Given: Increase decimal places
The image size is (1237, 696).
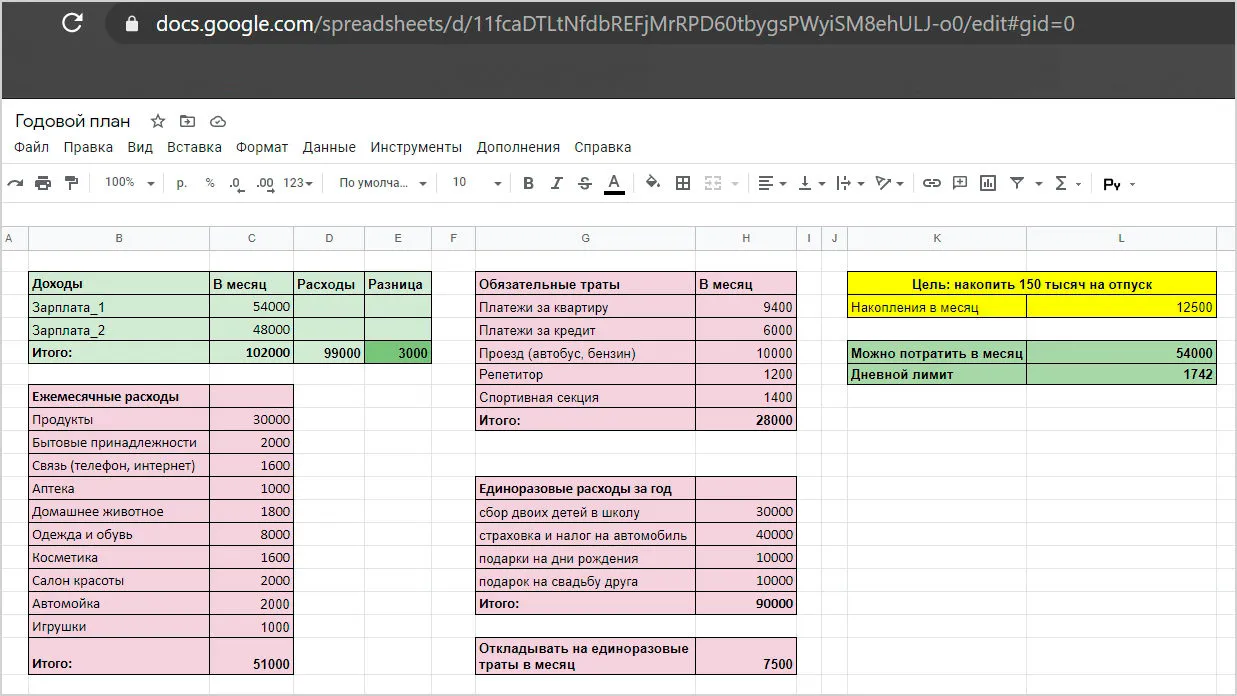Looking at the screenshot, I should [265, 183].
